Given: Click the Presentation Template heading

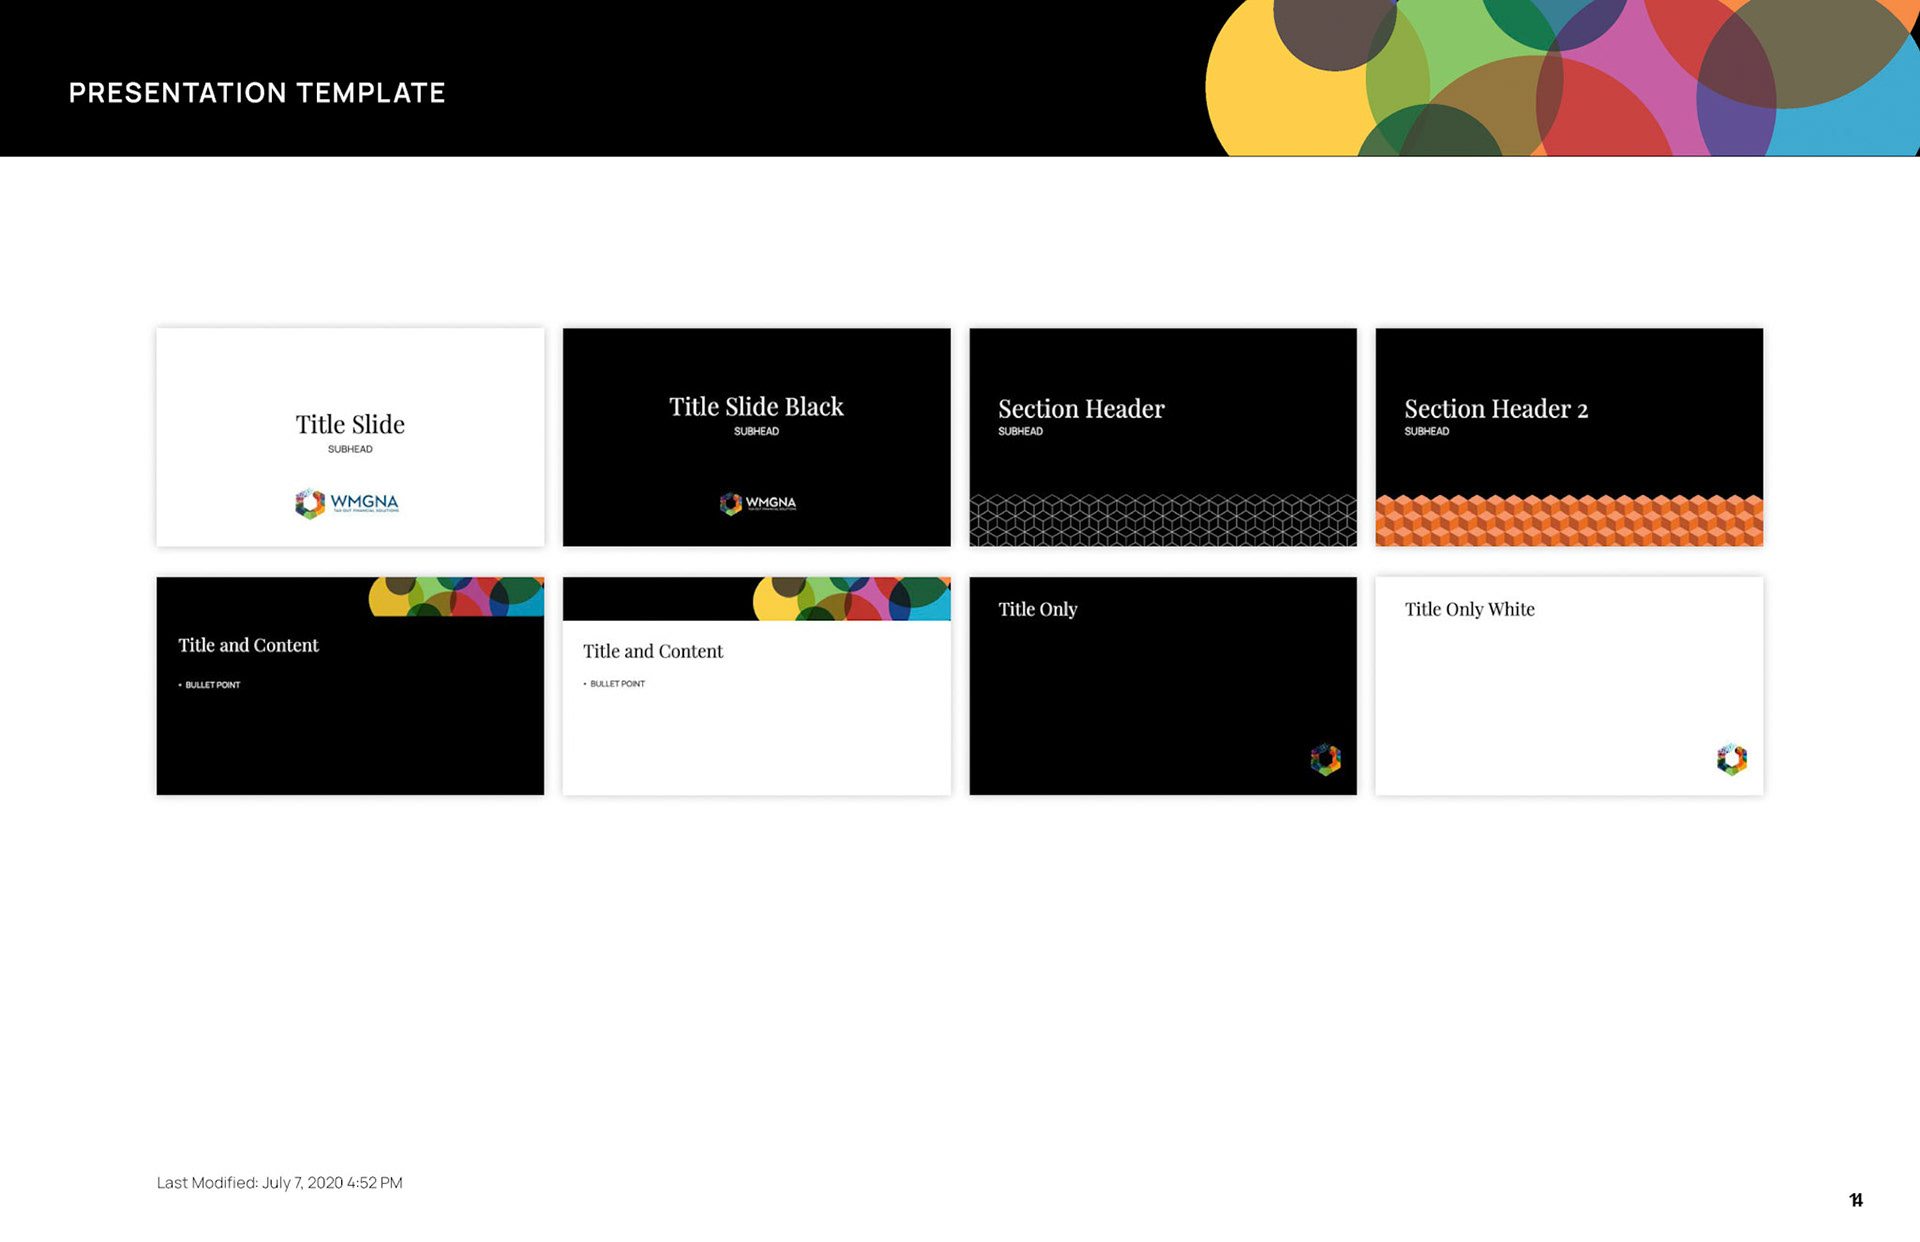Looking at the screenshot, I should tap(257, 93).
